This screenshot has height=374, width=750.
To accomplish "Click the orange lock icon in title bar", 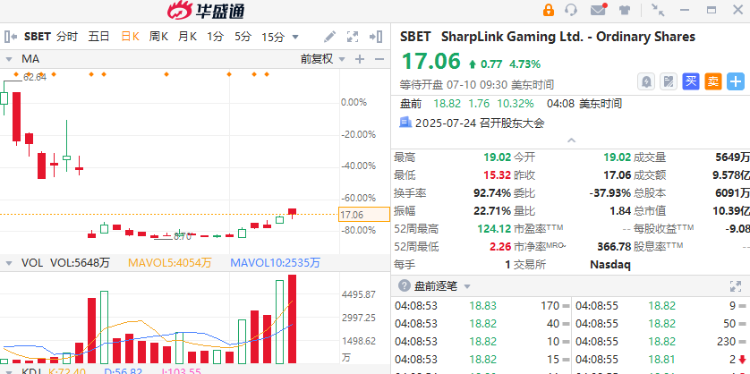I will [x=548, y=10].
